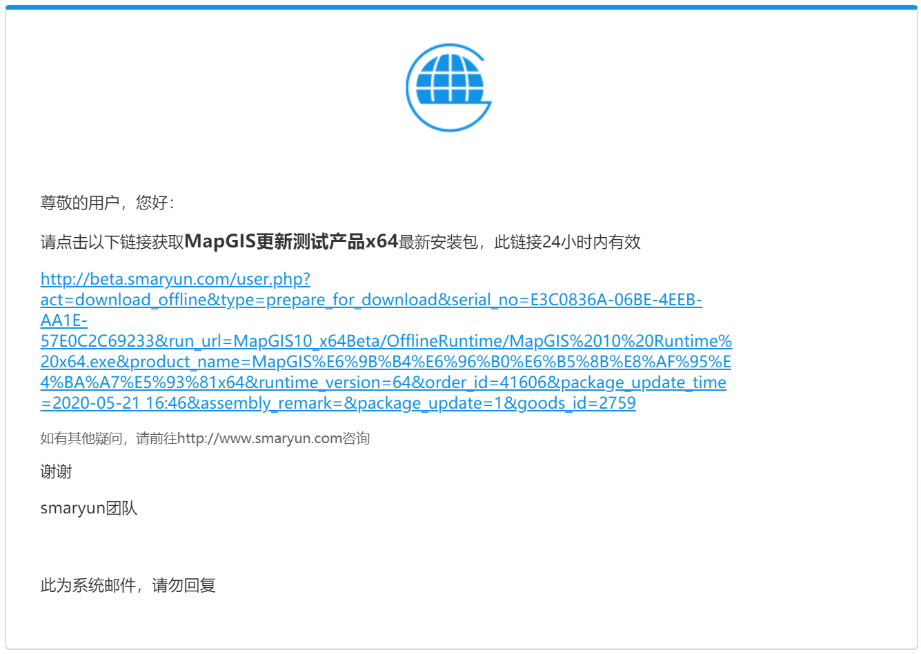
Task: Click the "此为系统邮件，请勿回复" notice
Action: [128, 585]
